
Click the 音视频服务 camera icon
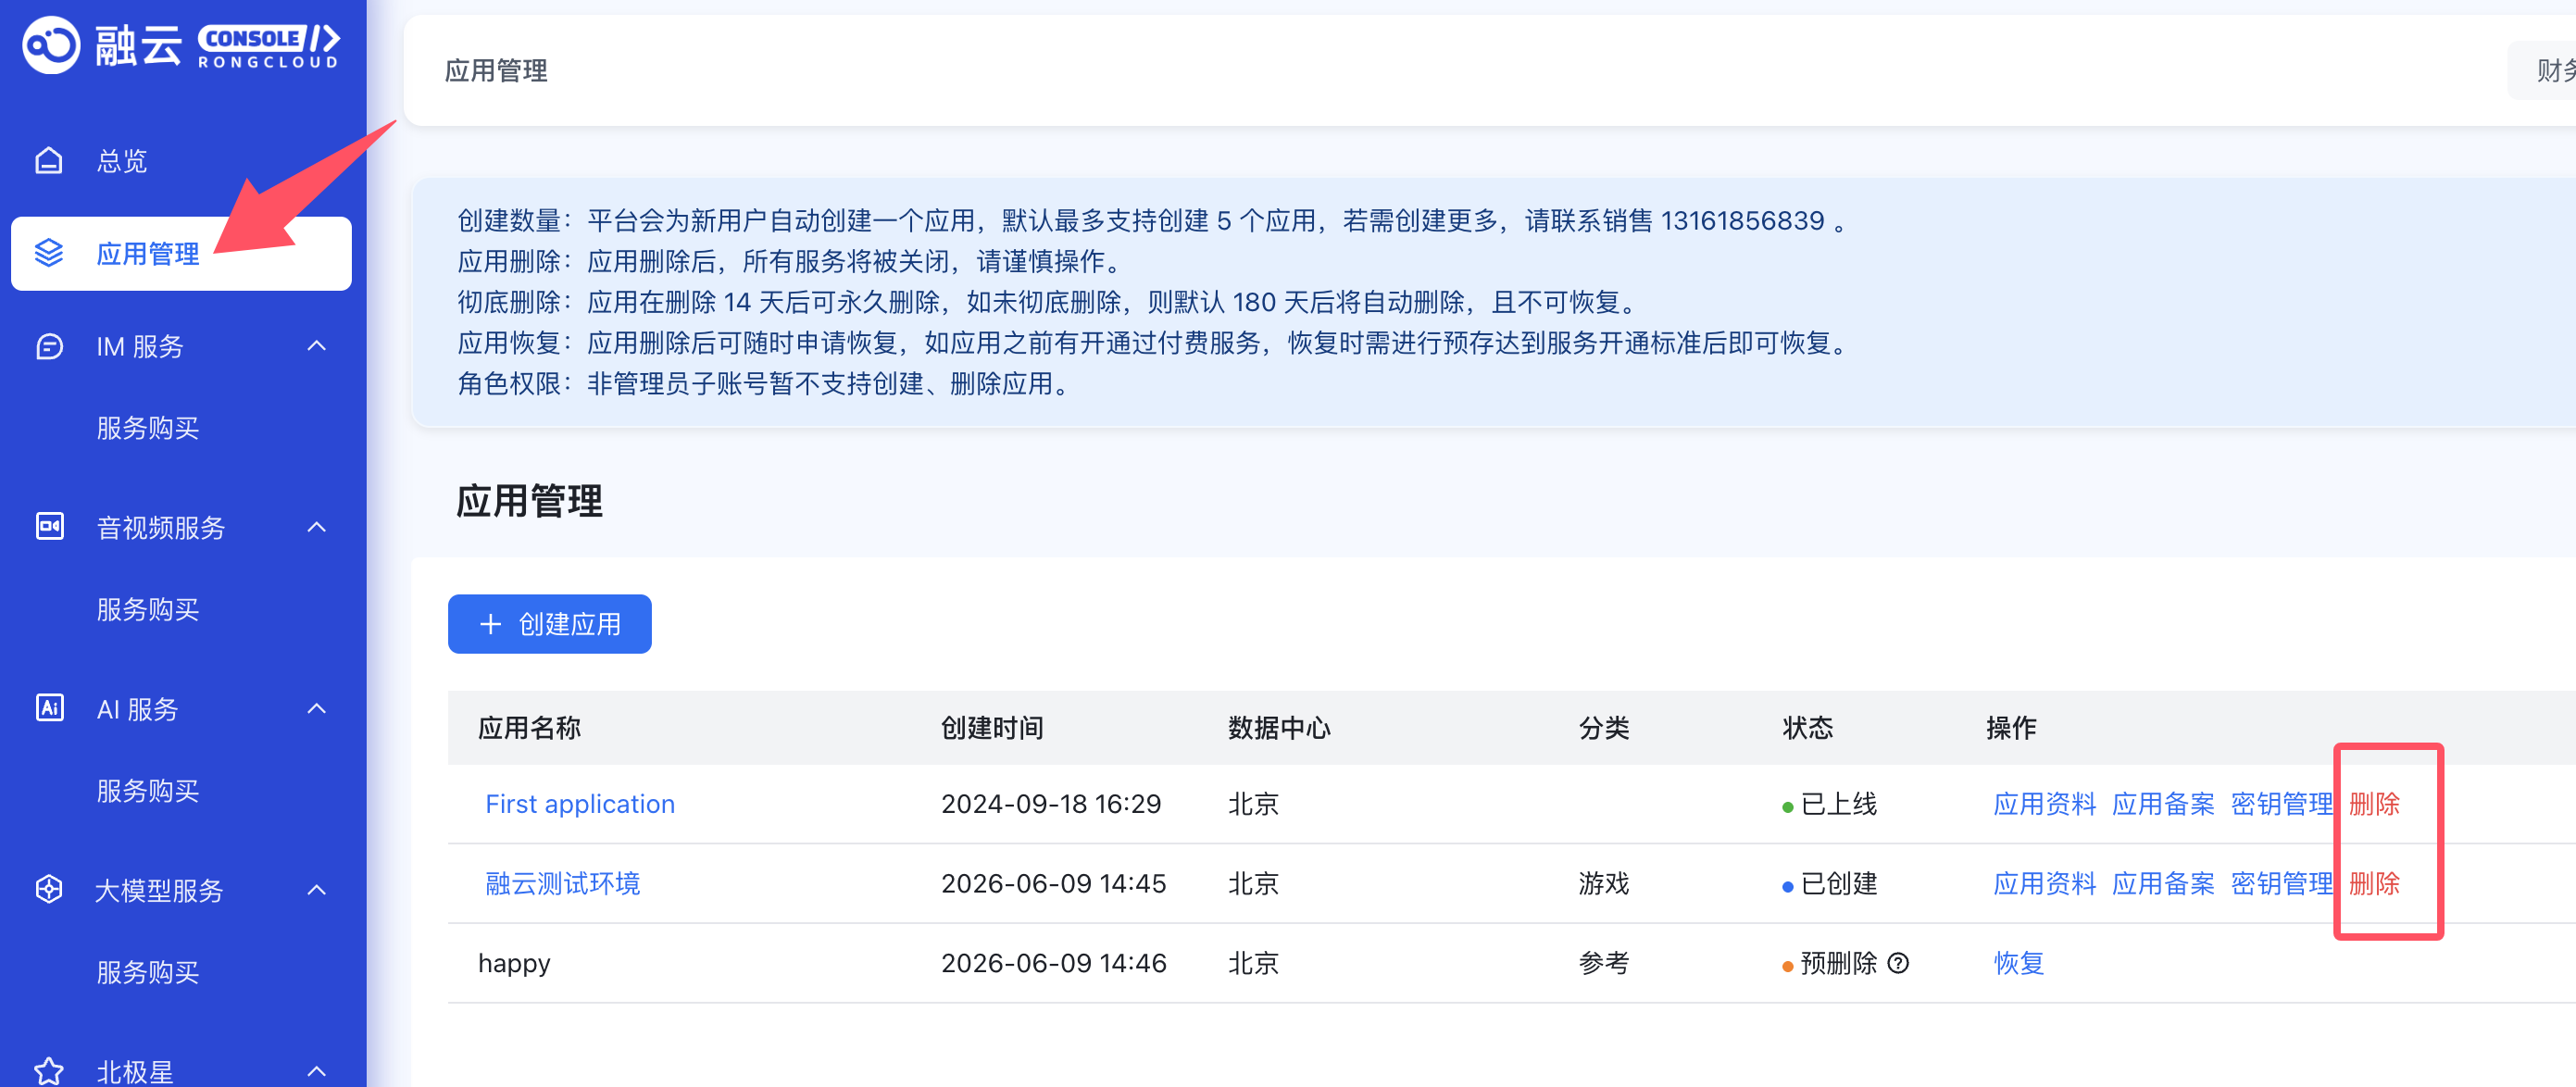click(x=49, y=526)
